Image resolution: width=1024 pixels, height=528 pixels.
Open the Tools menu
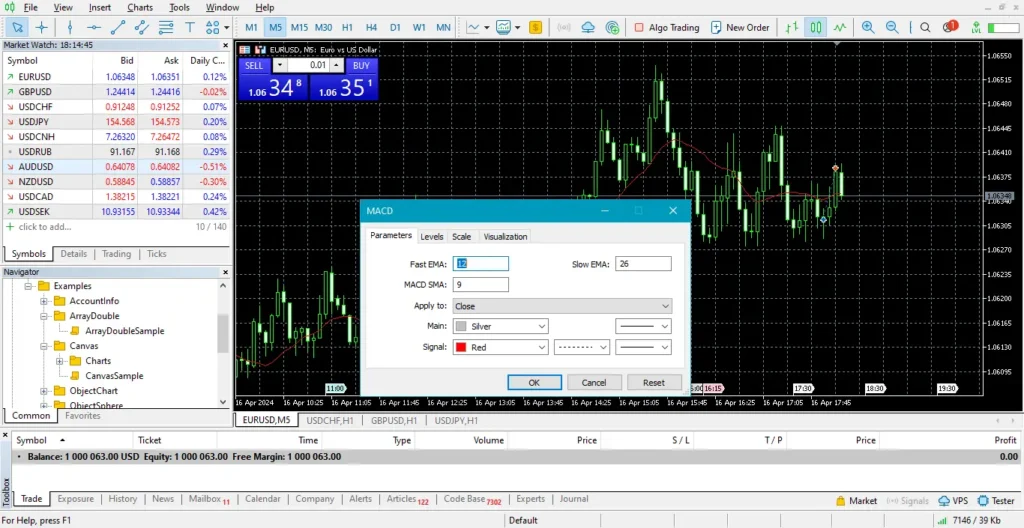tap(180, 8)
